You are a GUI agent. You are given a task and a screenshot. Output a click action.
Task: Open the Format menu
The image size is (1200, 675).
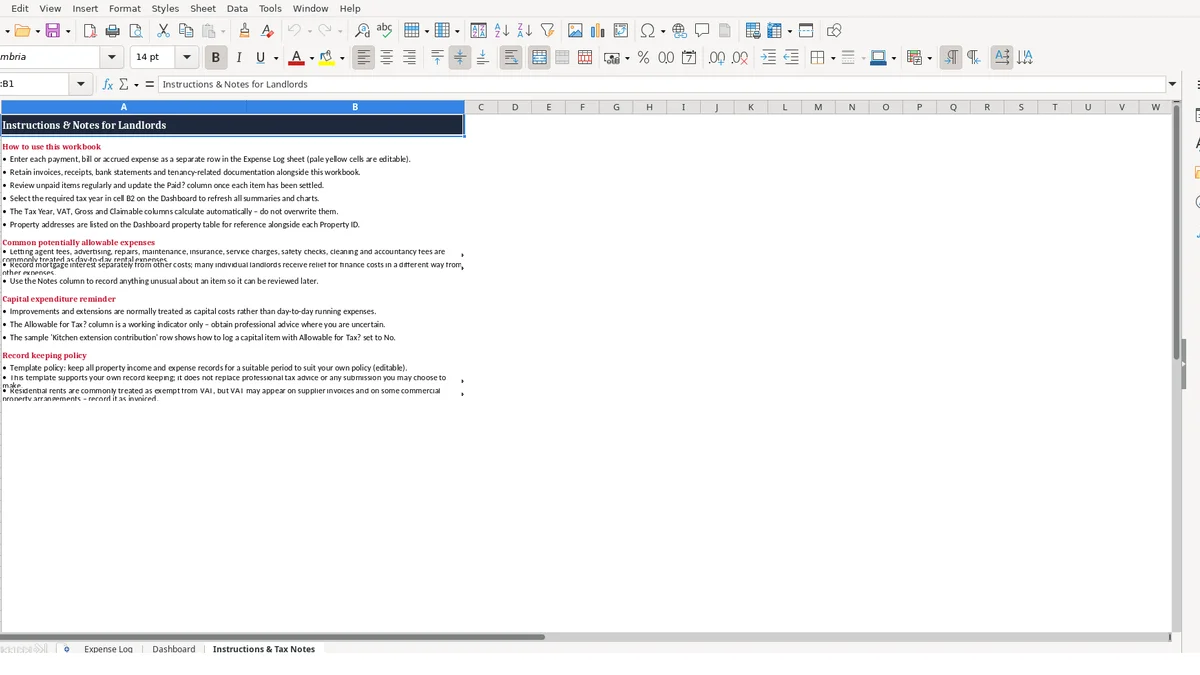click(125, 8)
